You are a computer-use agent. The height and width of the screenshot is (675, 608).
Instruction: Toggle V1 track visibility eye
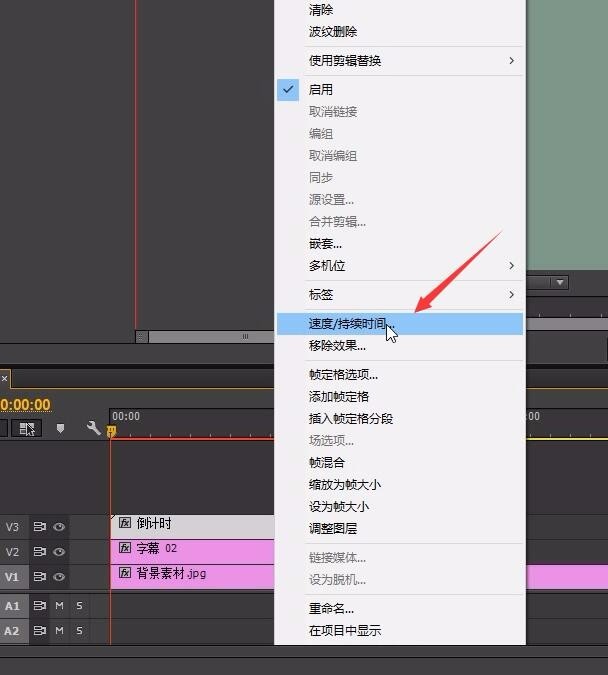pos(59,576)
